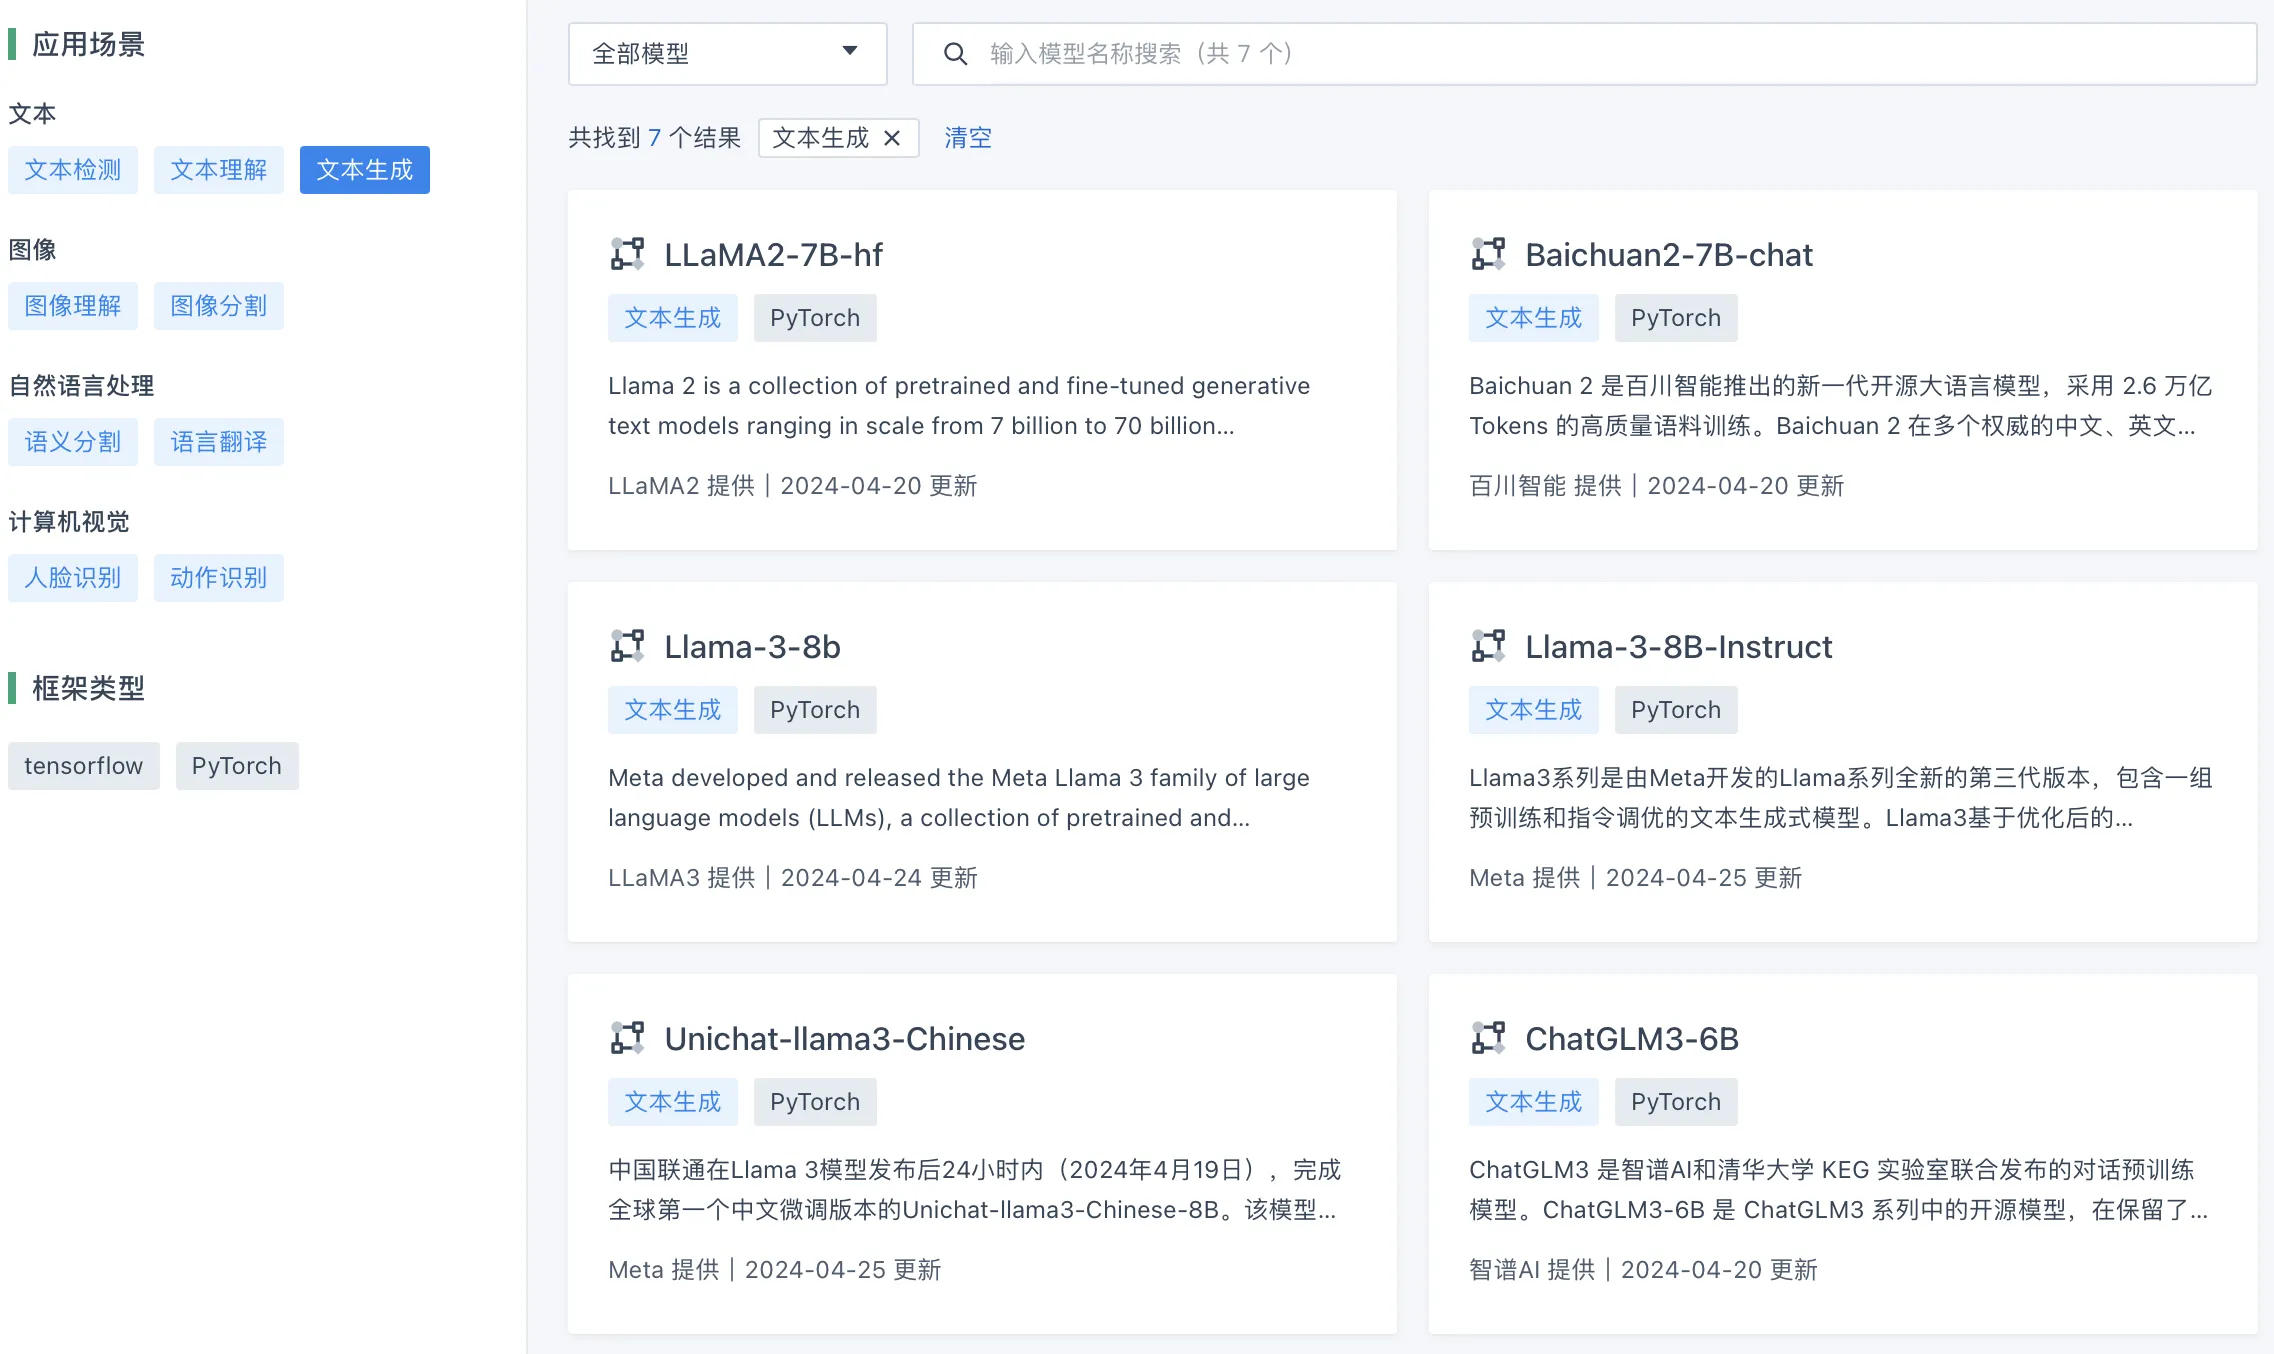This screenshot has height=1354, width=2274.
Task: Open the ChatGLM3-6B model title
Action: click(x=1632, y=1039)
